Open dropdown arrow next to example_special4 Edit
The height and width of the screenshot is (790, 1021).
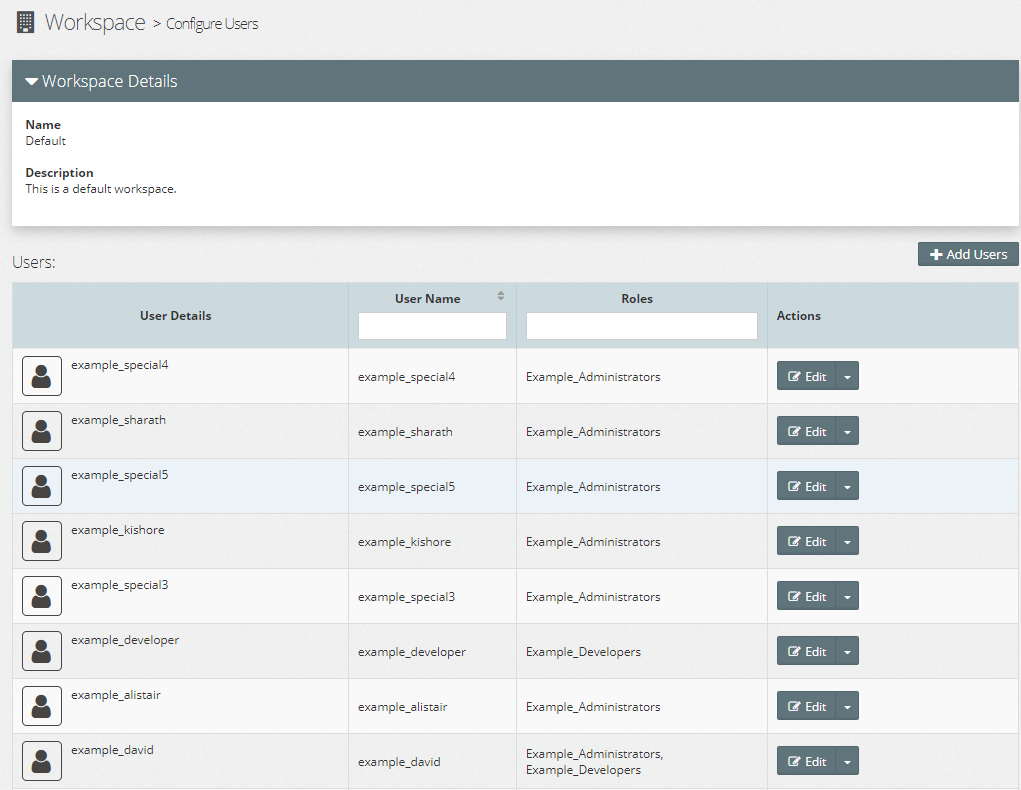tap(847, 376)
